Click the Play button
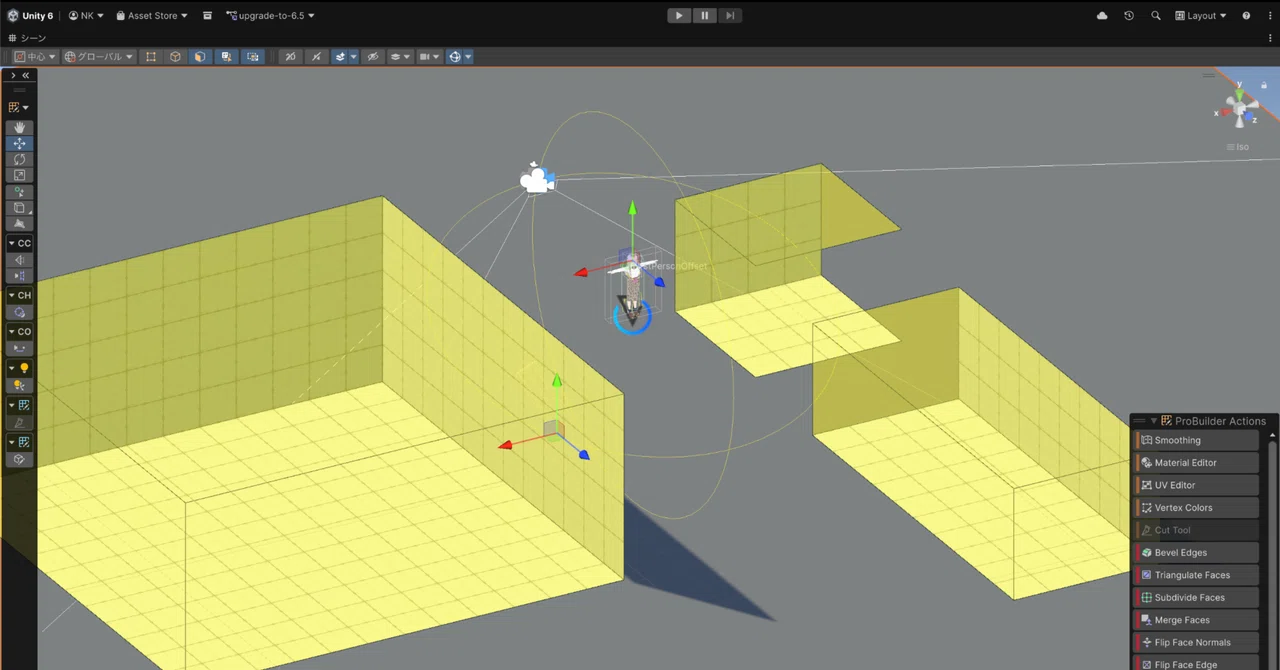This screenshot has height=670, width=1280. (x=679, y=16)
